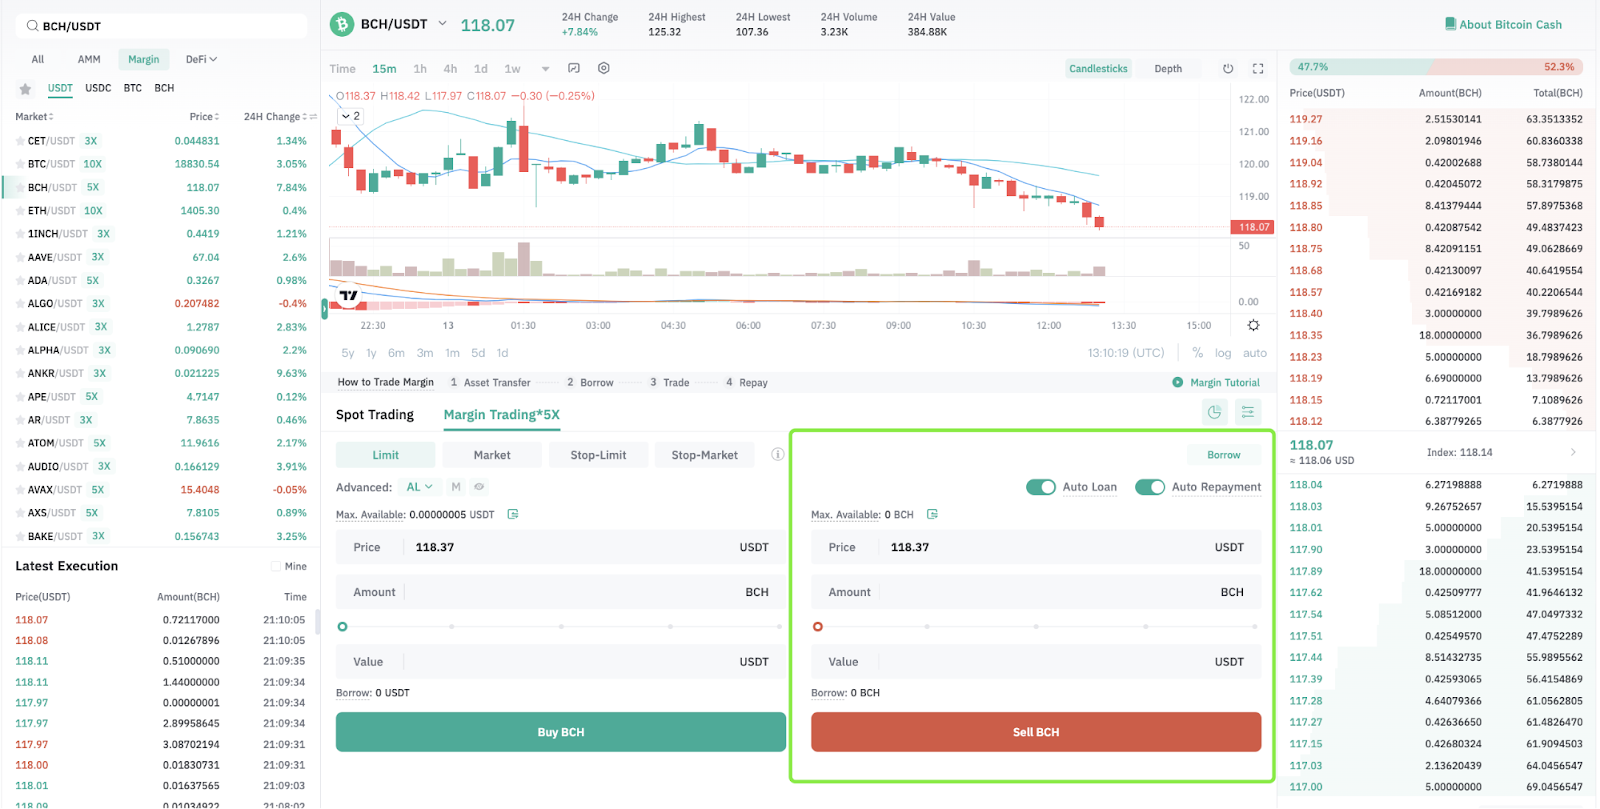Click transfer icon next to USDT Max Available

point(513,514)
